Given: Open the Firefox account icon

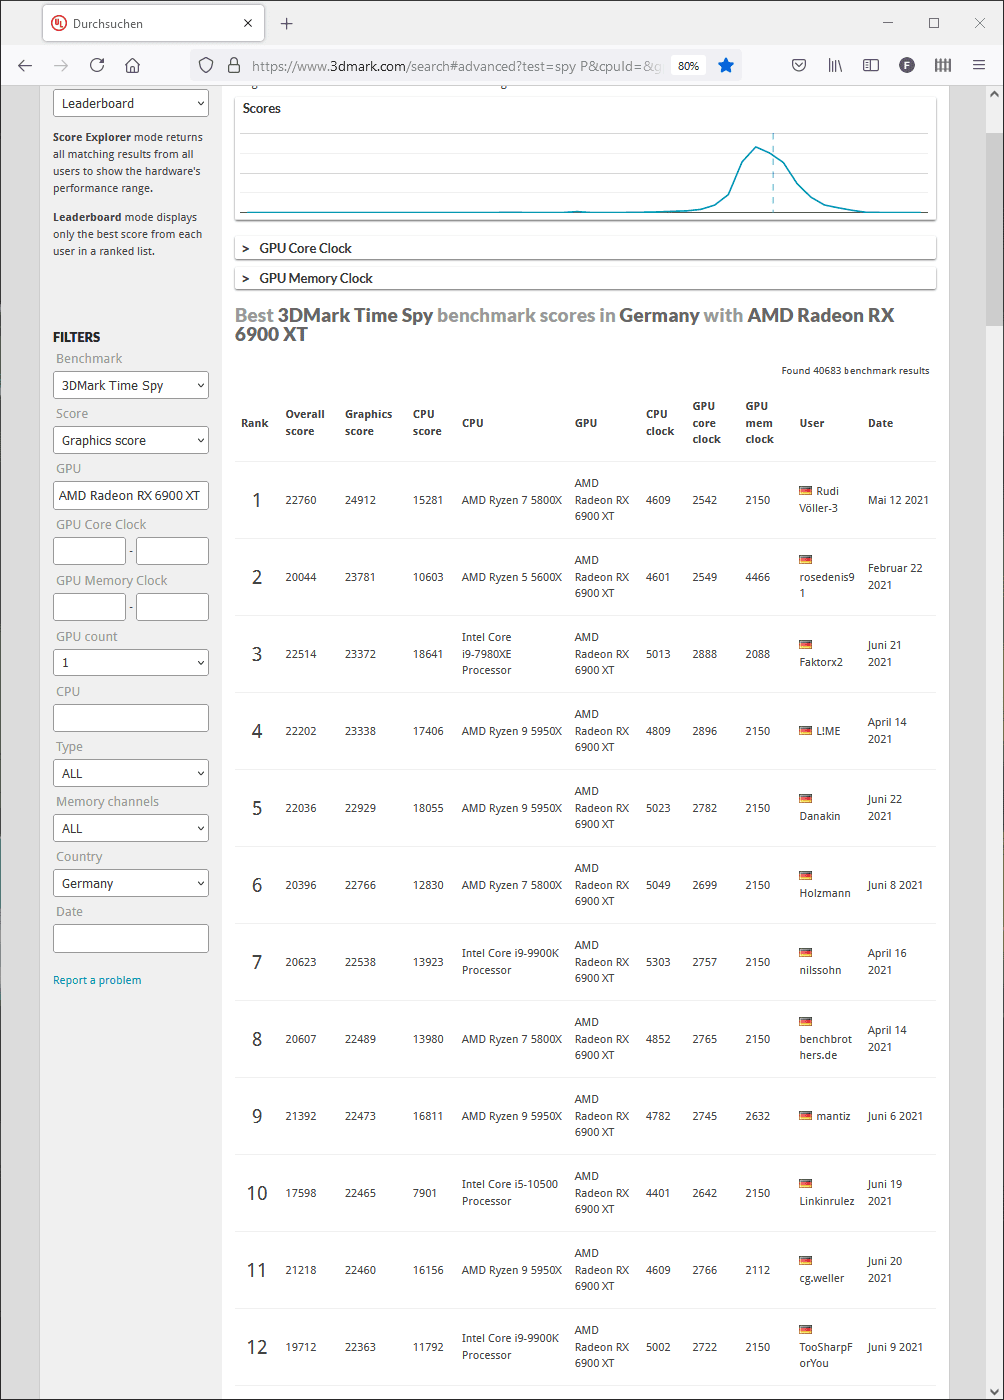Looking at the screenshot, I should pos(907,65).
